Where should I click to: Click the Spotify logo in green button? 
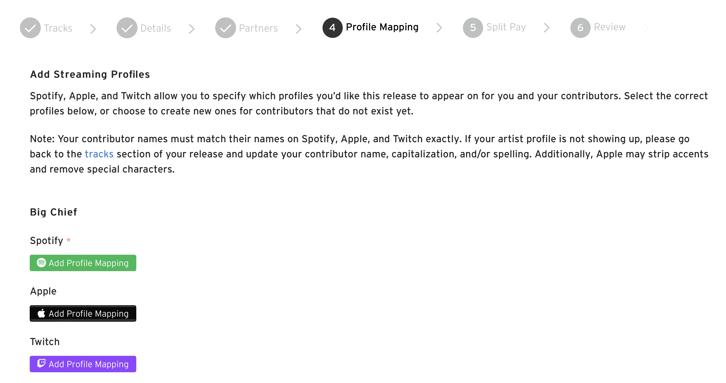41,263
